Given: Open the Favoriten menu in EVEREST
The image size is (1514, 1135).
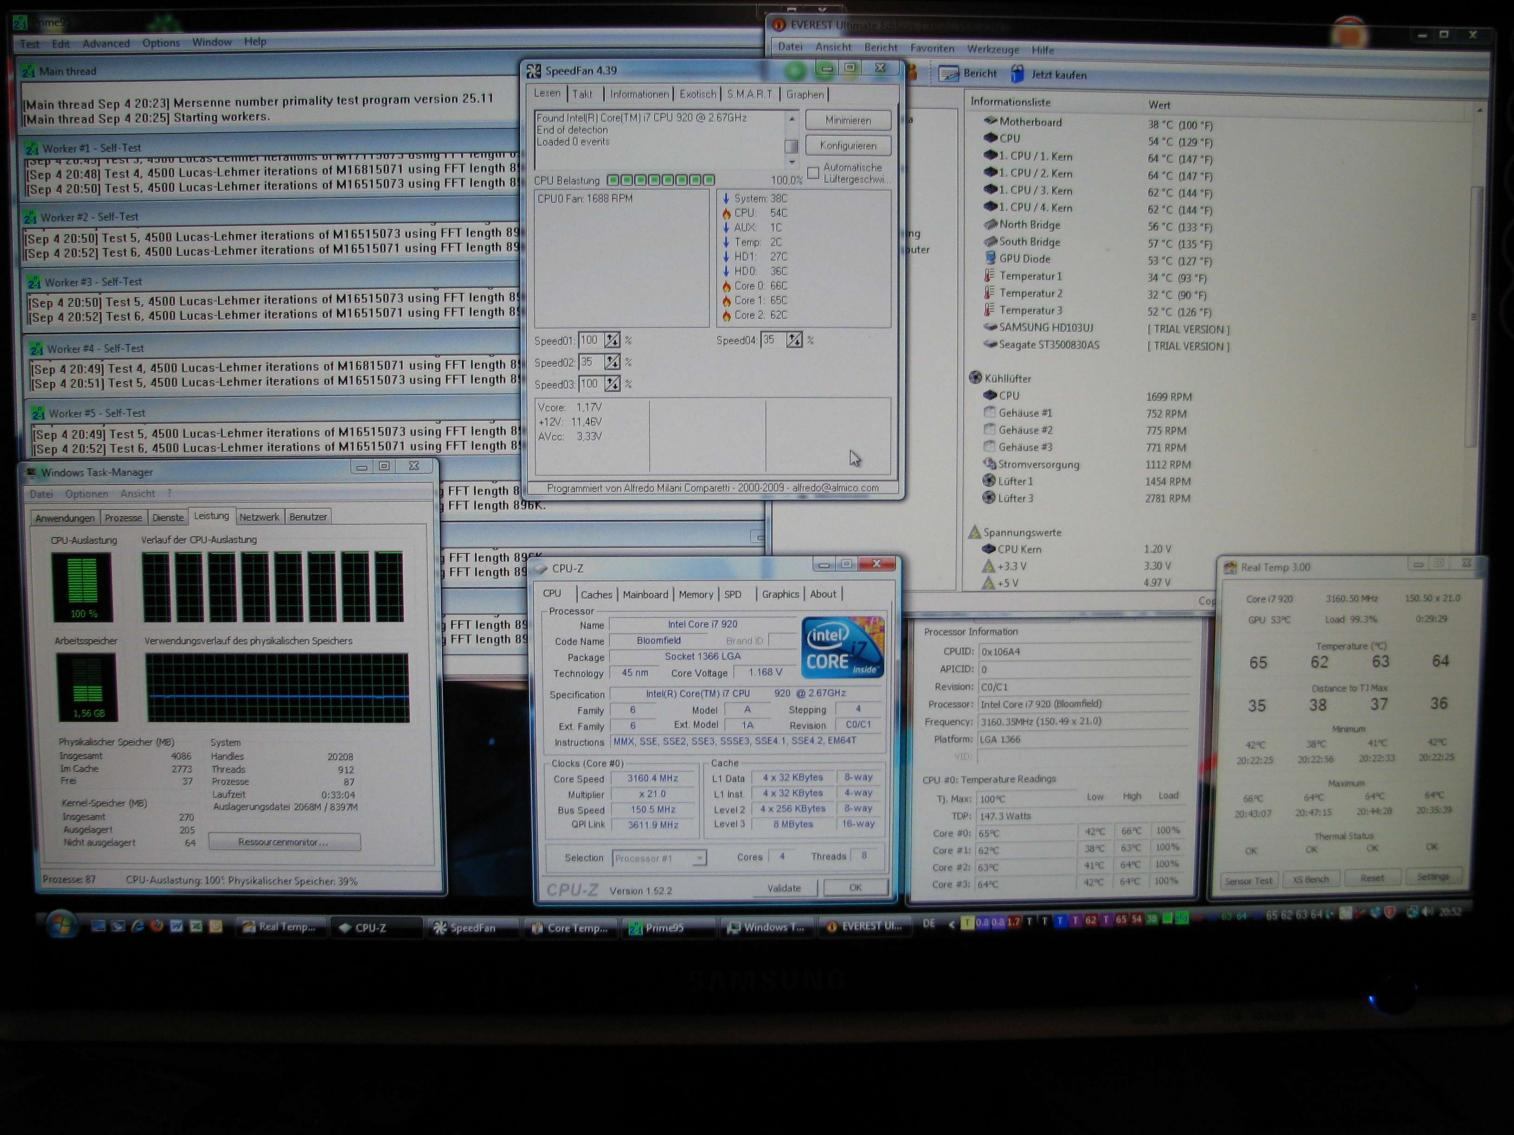Looking at the screenshot, I should (x=932, y=48).
